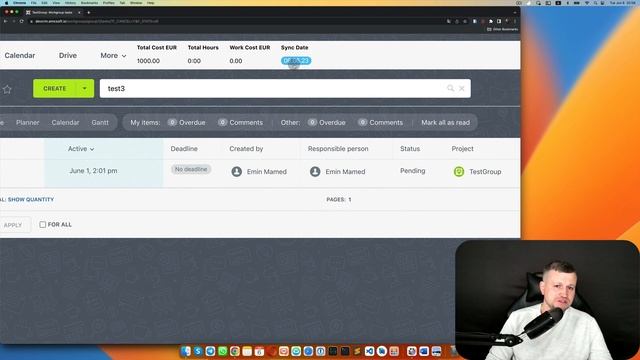Tick the FOR ALL checkbox
The image size is (640, 360).
[x=42, y=224]
